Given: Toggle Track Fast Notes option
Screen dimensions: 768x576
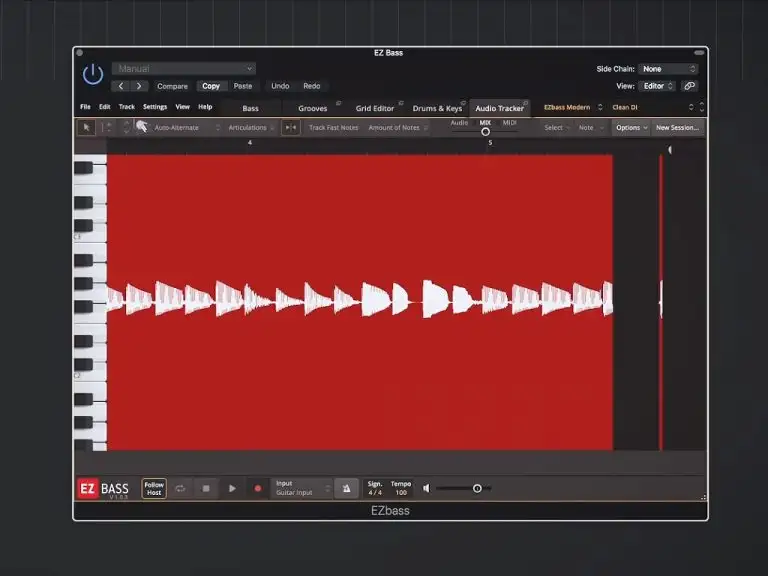Looking at the screenshot, I should tap(334, 127).
